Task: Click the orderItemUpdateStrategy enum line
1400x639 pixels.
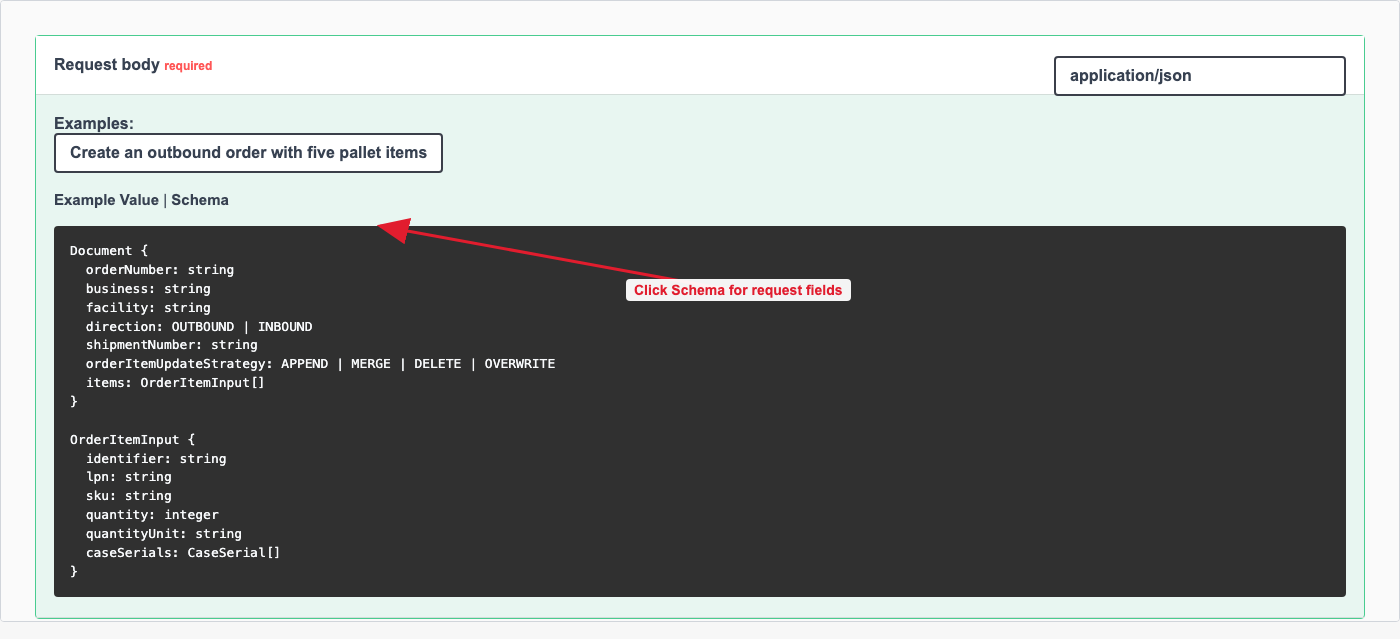Action: pos(320,364)
